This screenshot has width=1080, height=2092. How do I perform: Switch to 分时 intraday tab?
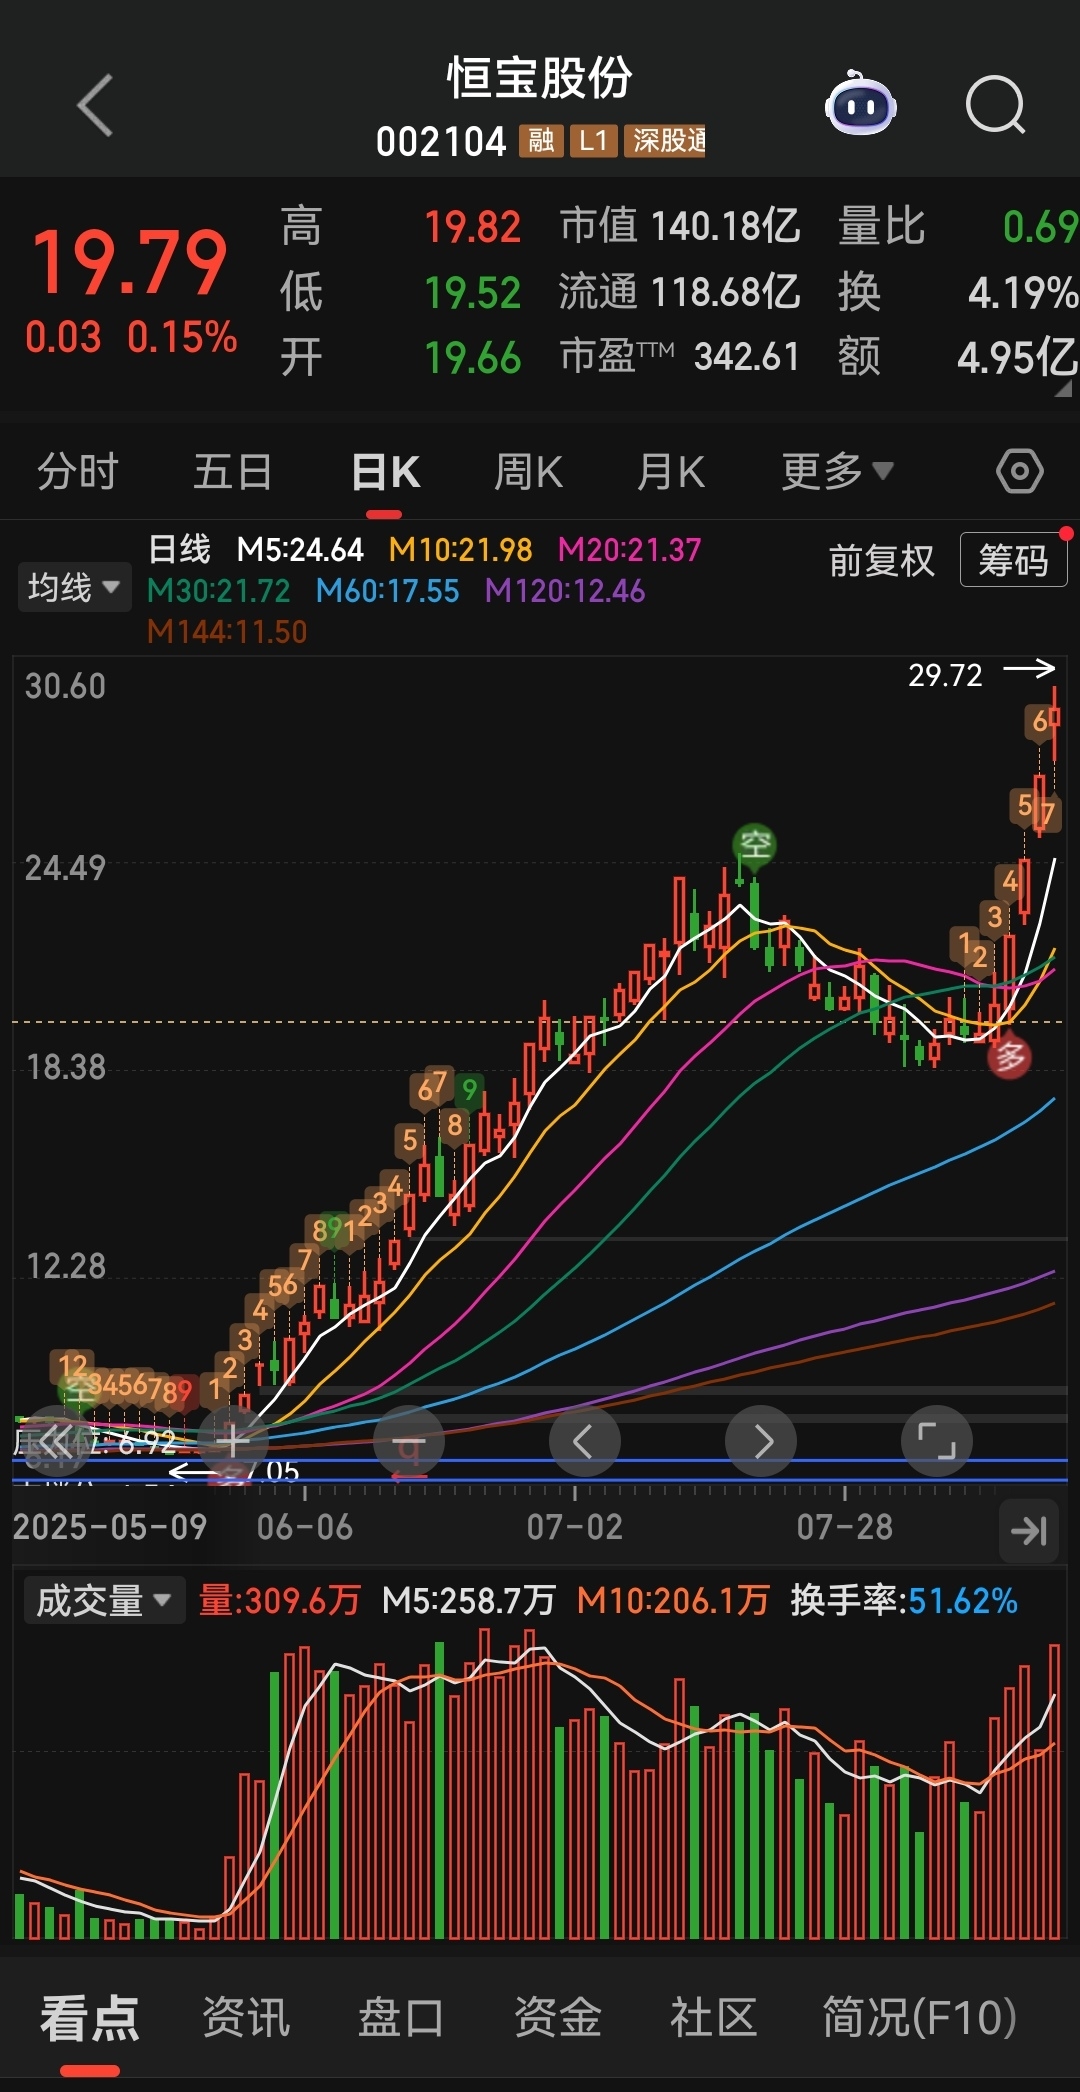(x=78, y=471)
